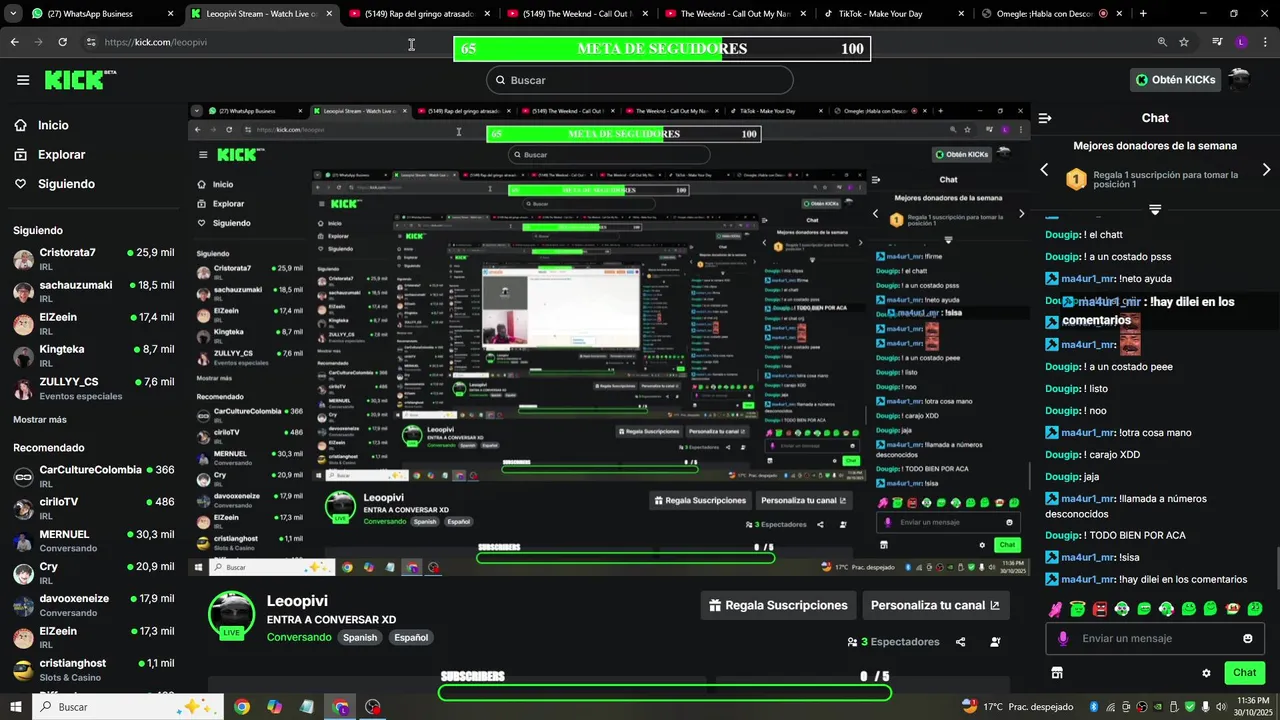Send the pink clapping hands emote

pyautogui.click(x=1056, y=608)
